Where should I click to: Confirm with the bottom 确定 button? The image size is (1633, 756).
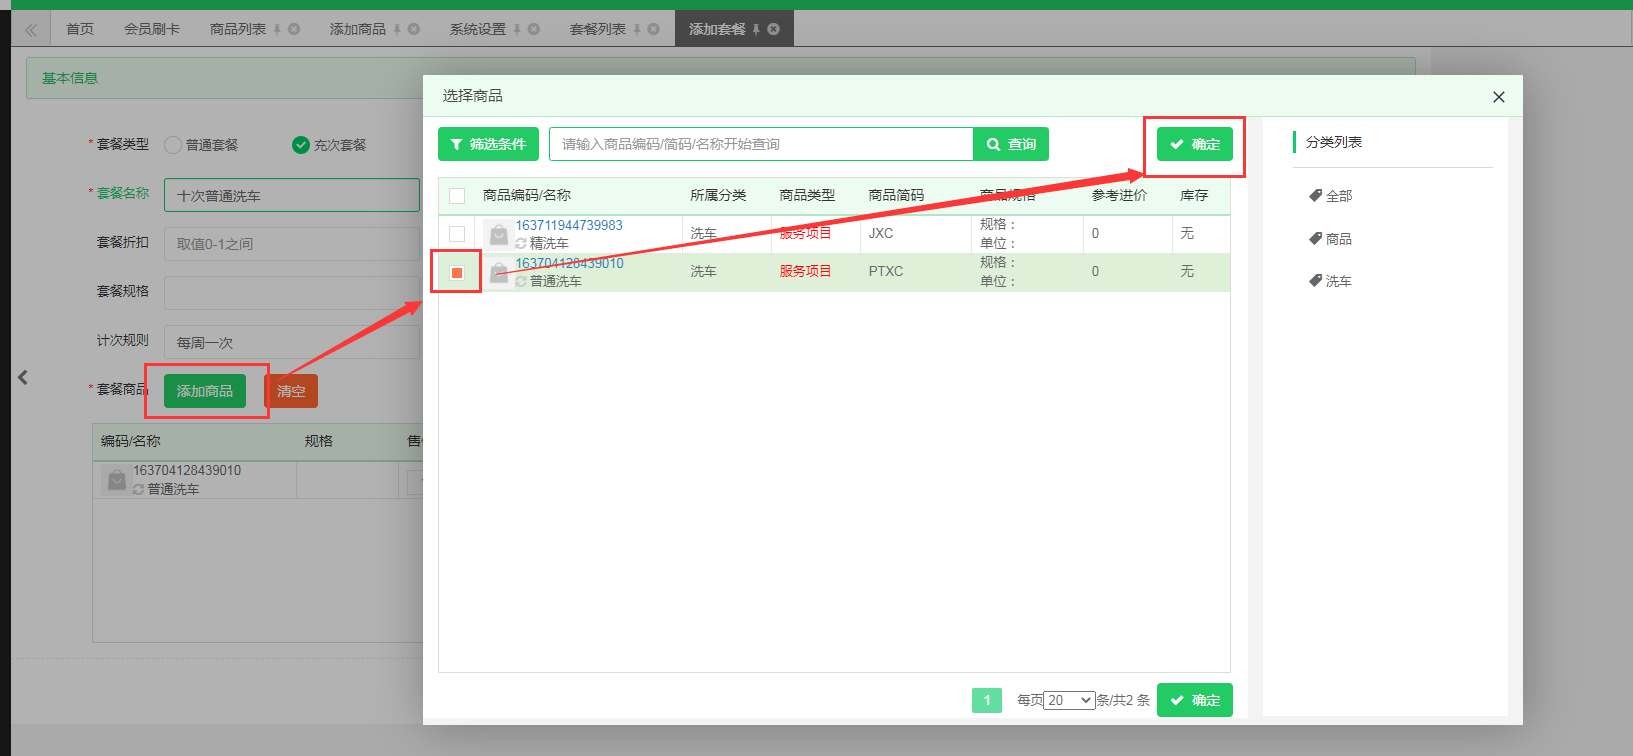(1195, 700)
